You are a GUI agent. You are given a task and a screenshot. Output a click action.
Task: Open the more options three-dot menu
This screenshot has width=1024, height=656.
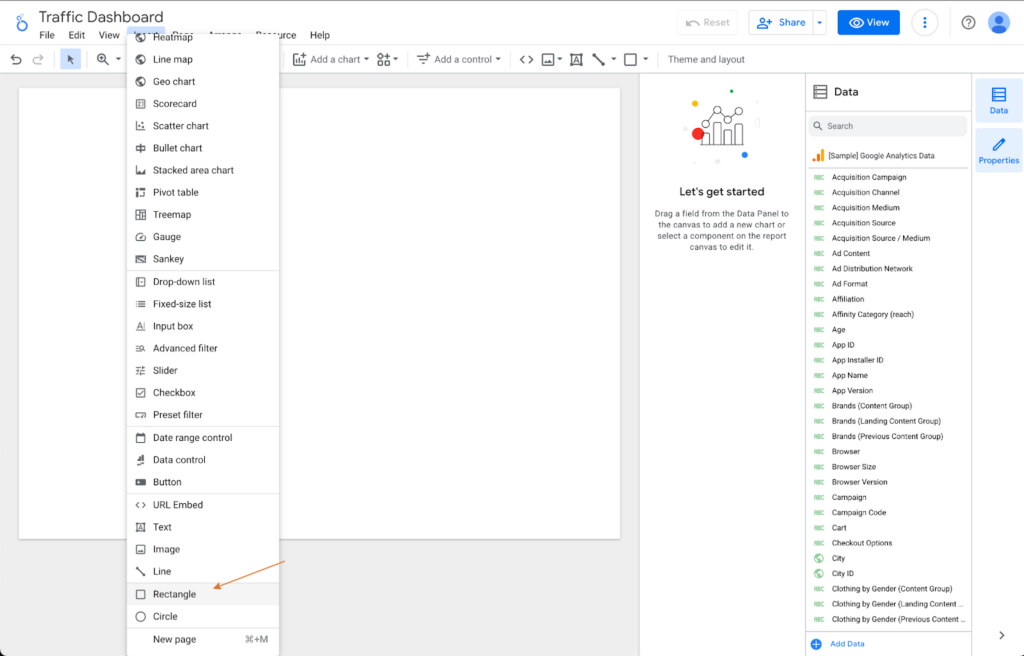click(925, 22)
